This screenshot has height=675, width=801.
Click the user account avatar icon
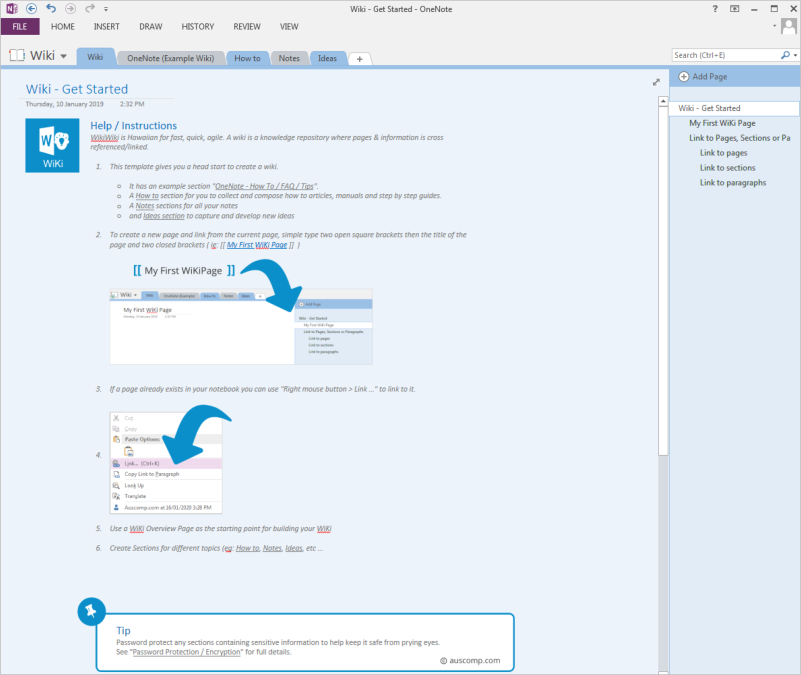pyautogui.click(x=789, y=26)
